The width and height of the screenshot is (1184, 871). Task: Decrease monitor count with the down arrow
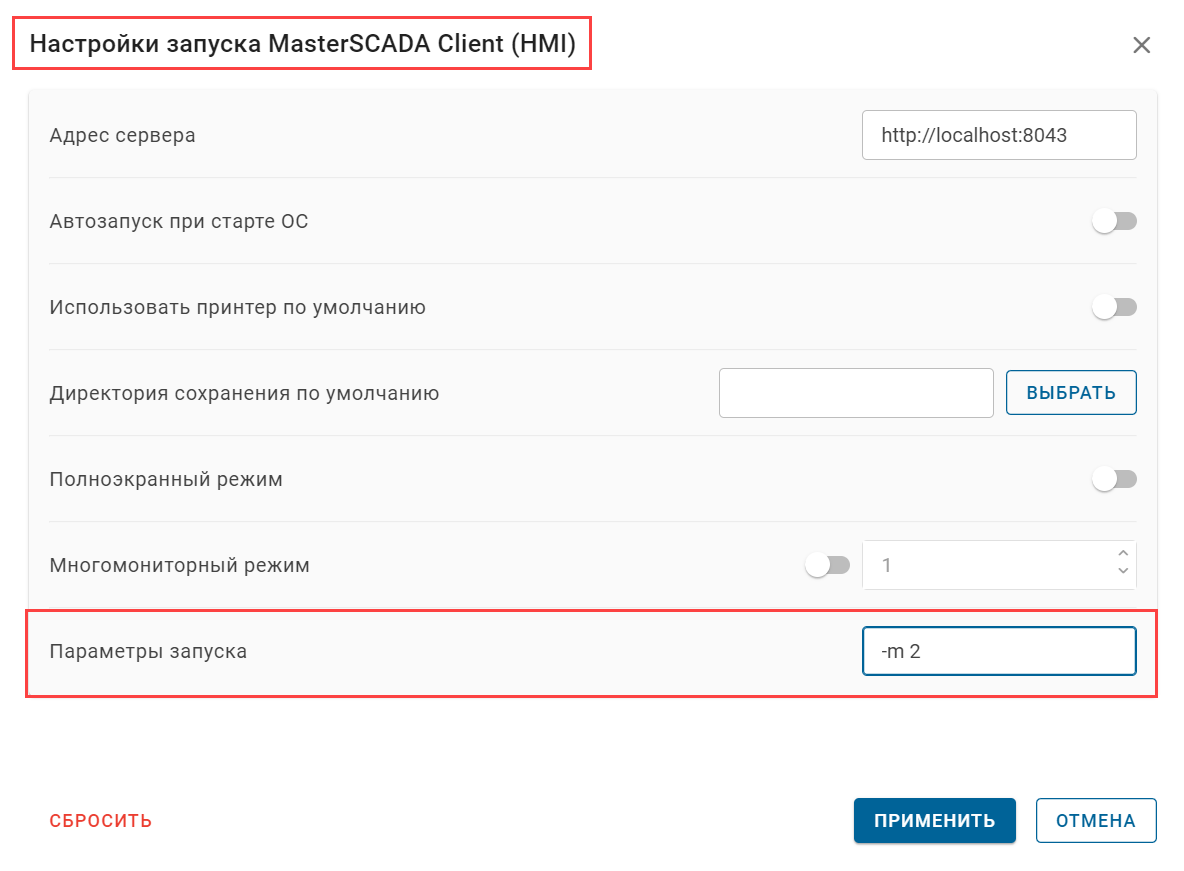[x=1123, y=572]
